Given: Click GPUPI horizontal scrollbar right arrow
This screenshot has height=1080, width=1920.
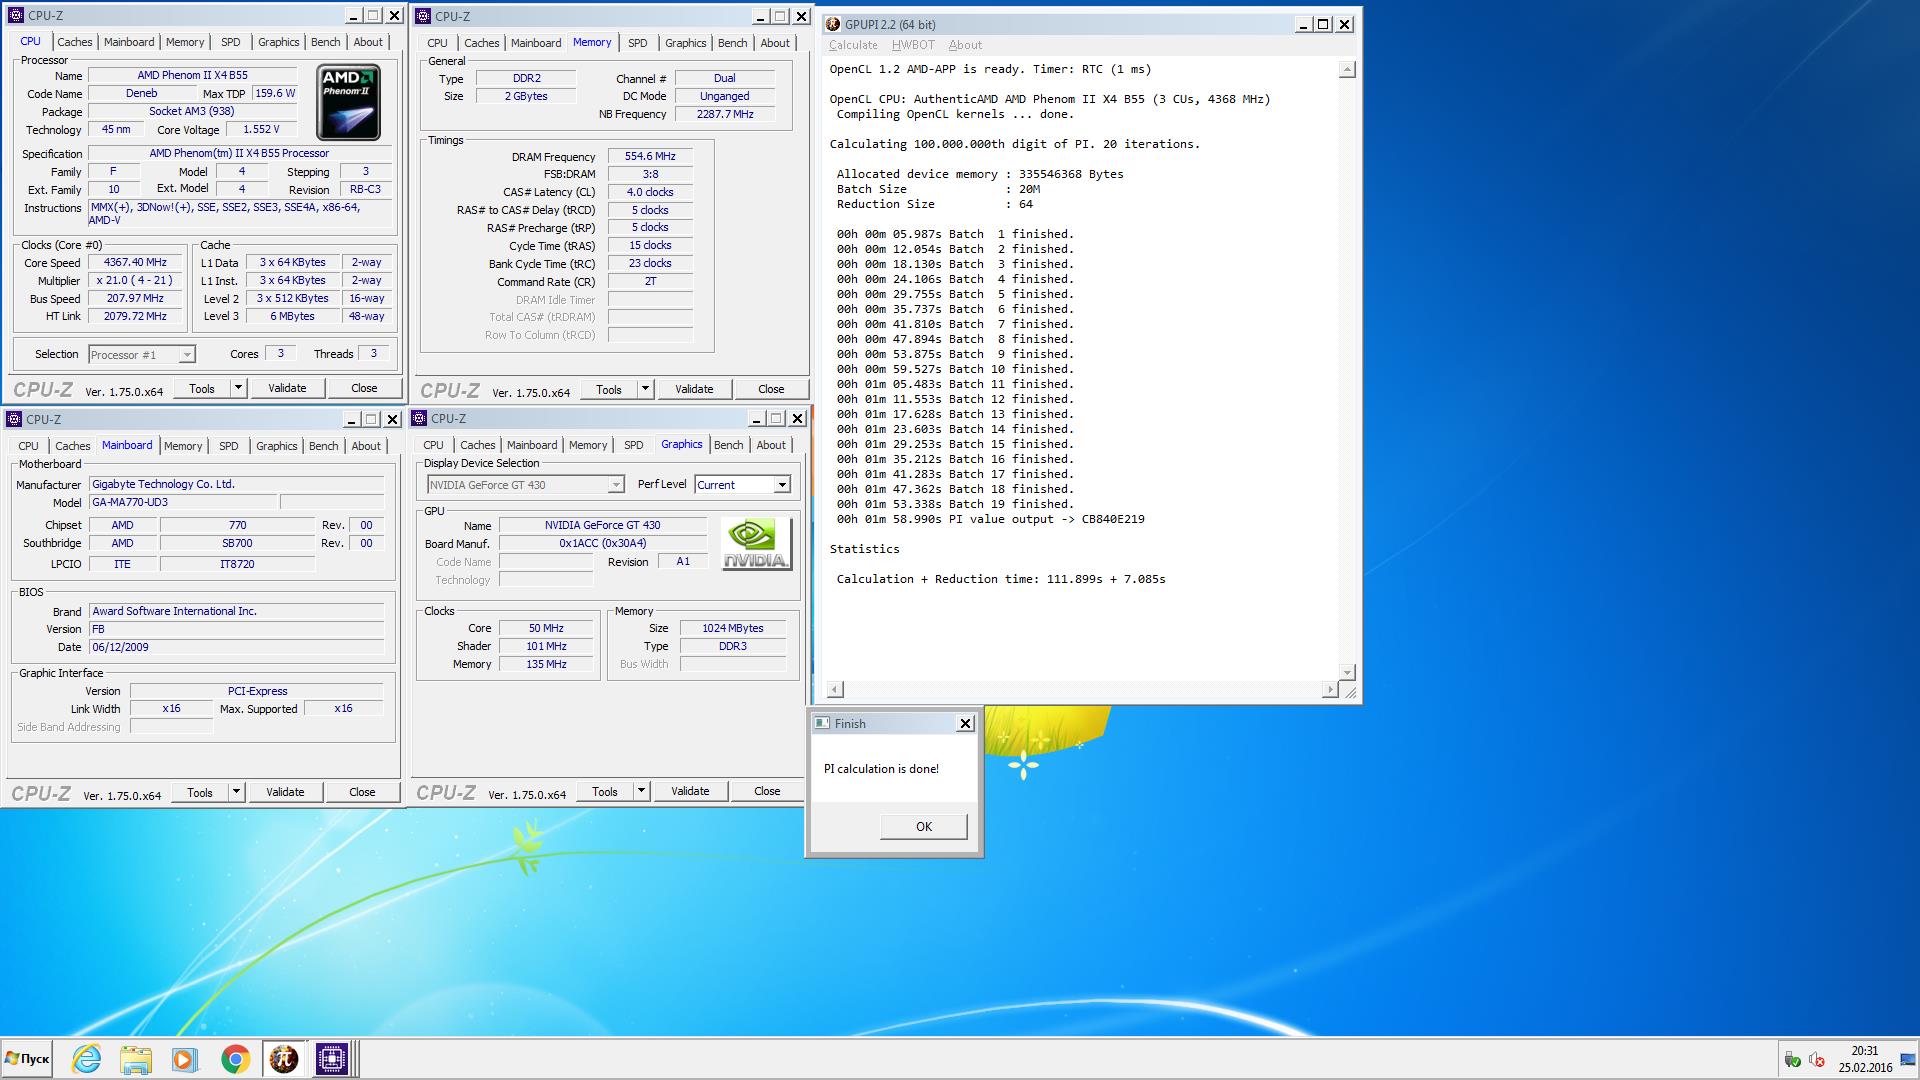Looking at the screenshot, I should pos(1329,689).
